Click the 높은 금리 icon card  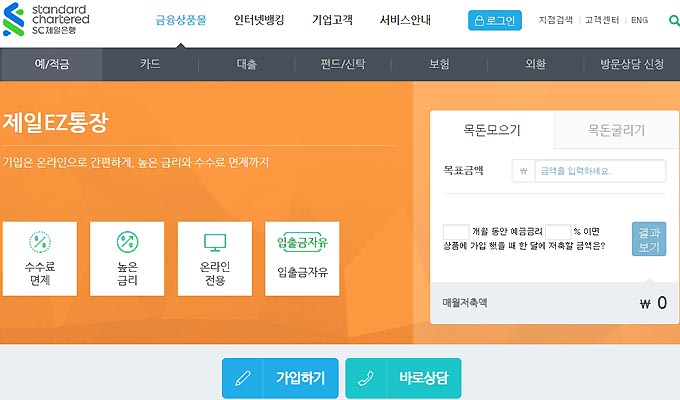(x=127, y=259)
